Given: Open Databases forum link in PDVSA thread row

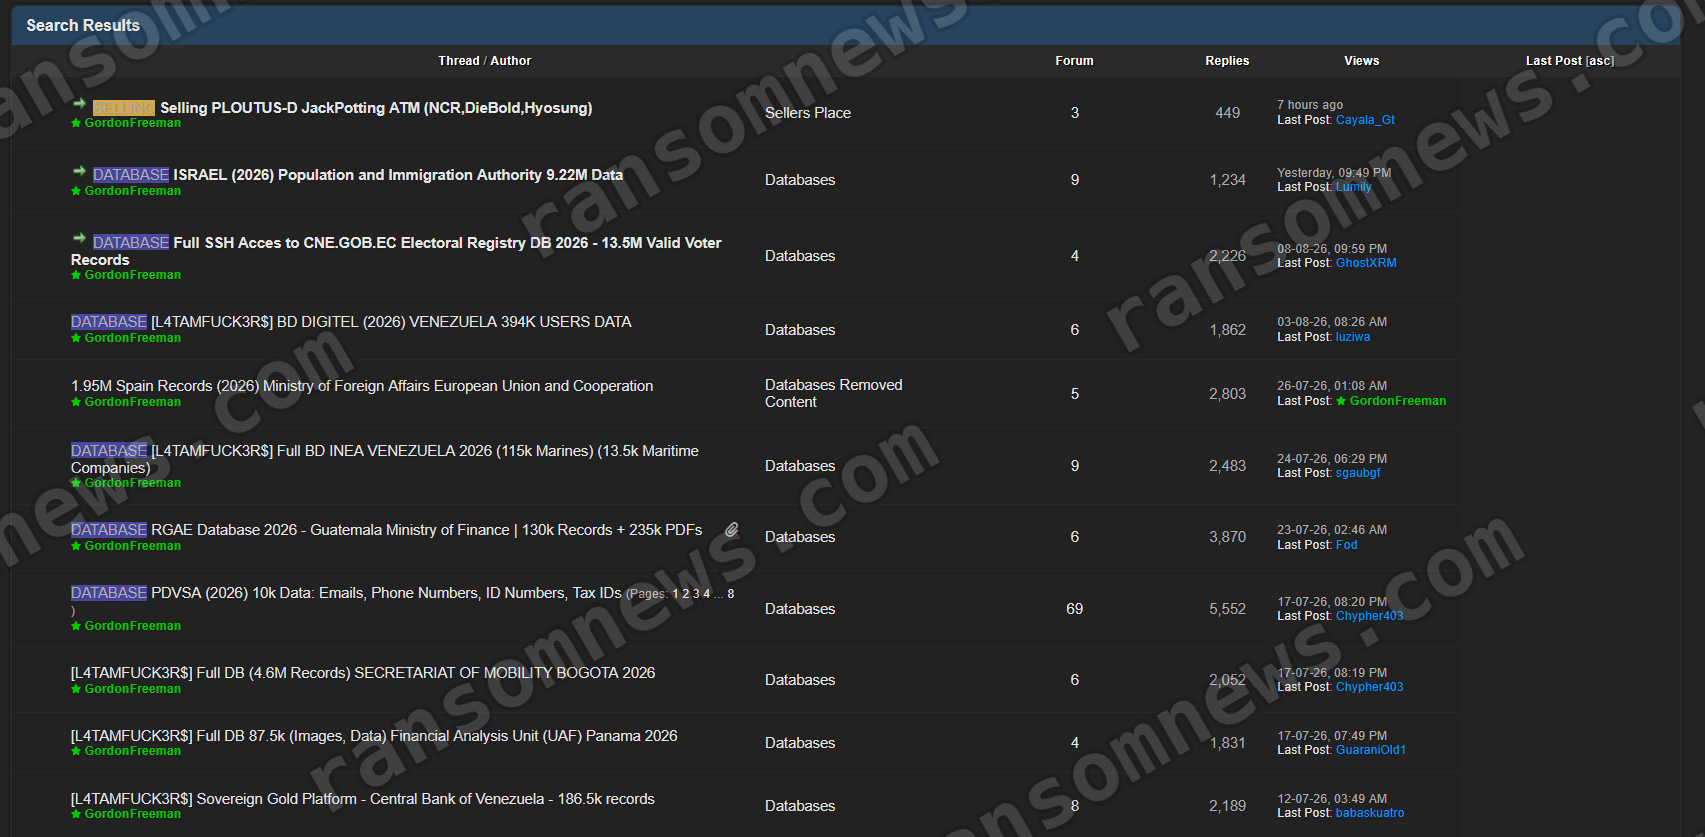Looking at the screenshot, I should [800, 609].
